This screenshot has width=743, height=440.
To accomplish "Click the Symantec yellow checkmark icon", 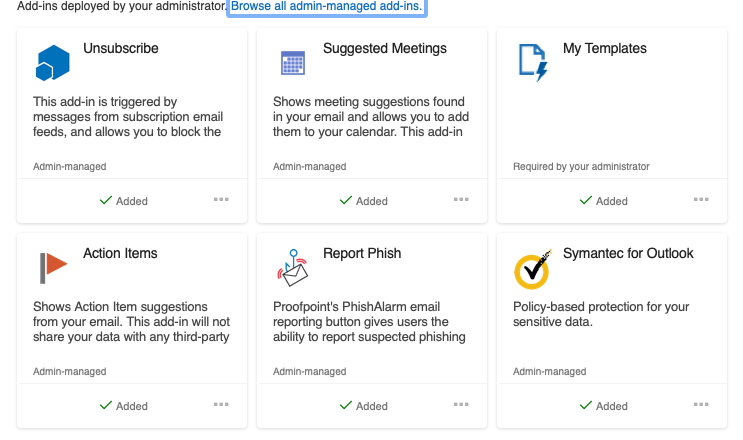I will click(533, 269).
